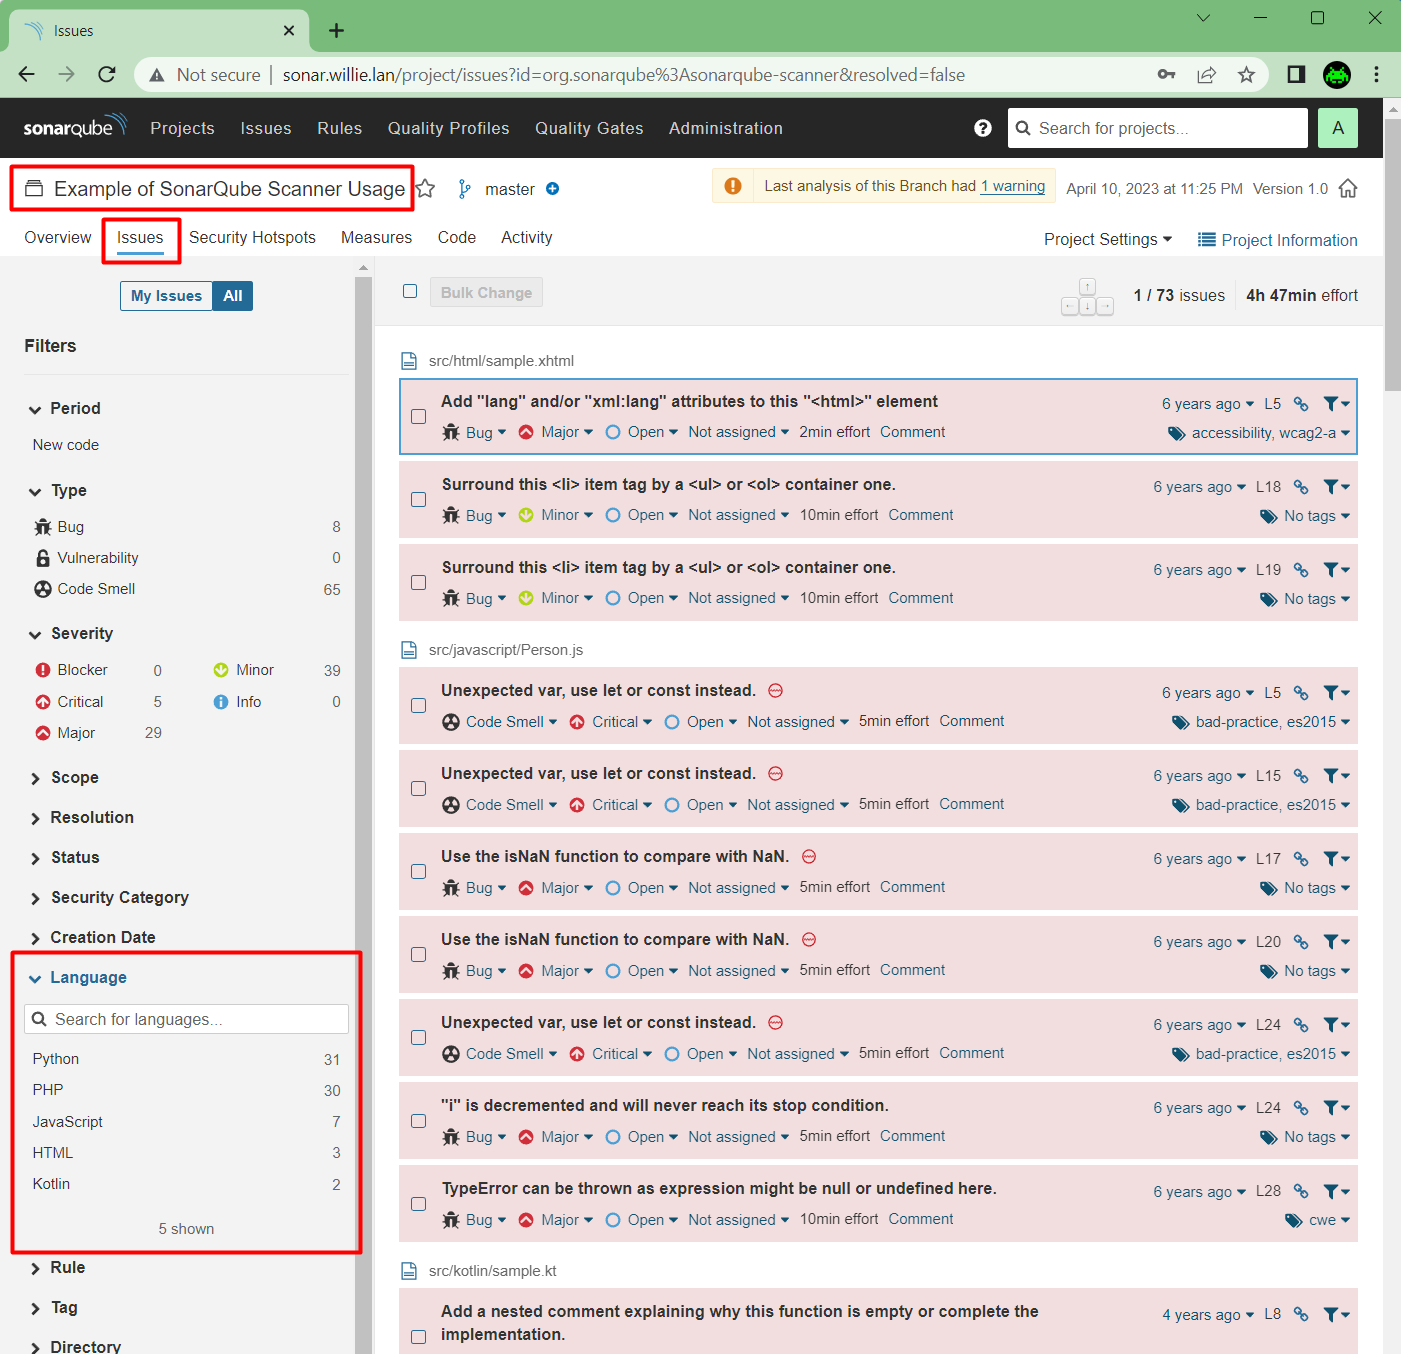Click the Share icon in the address bar
The height and width of the screenshot is (1354, 1401).
[1207, 75]
